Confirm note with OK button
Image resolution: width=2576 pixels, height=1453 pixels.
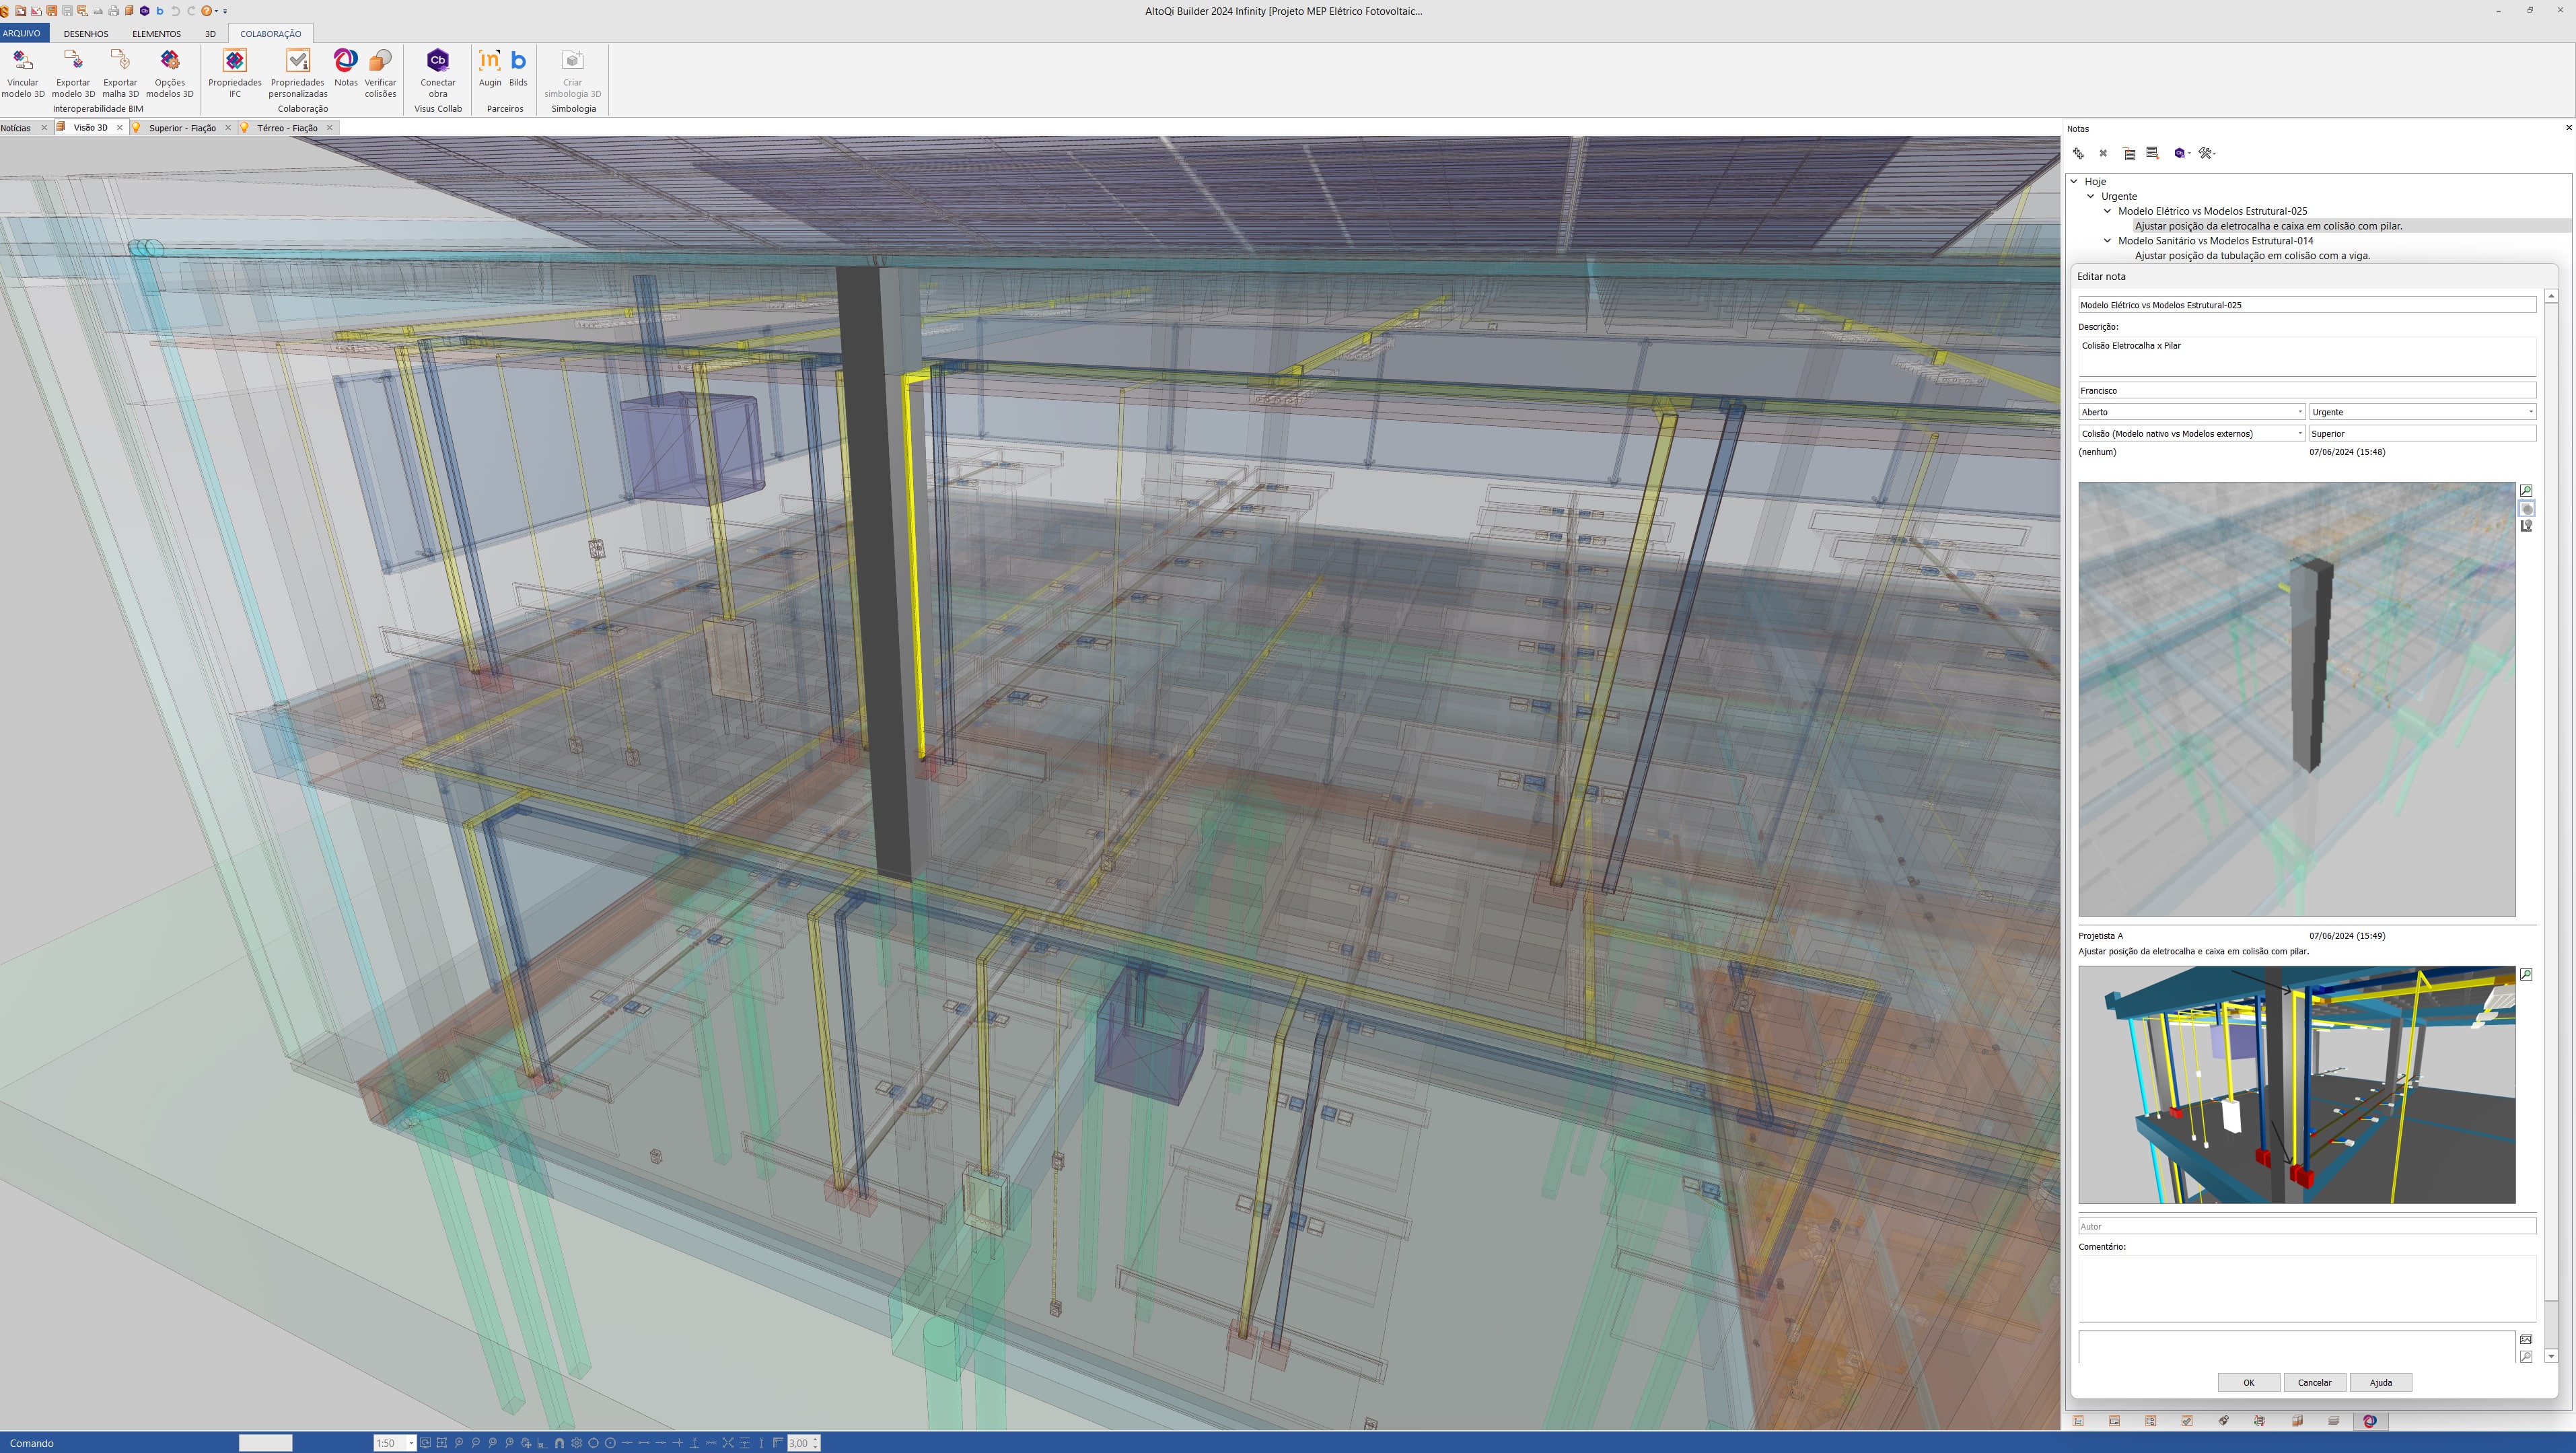click(x=2248, y=1382)
